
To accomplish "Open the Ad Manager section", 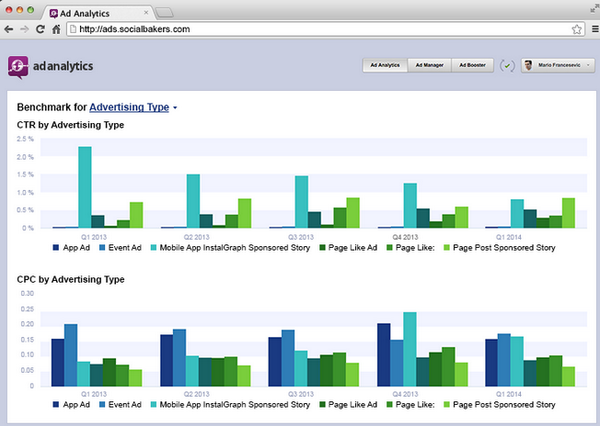I will click(430, 65).
